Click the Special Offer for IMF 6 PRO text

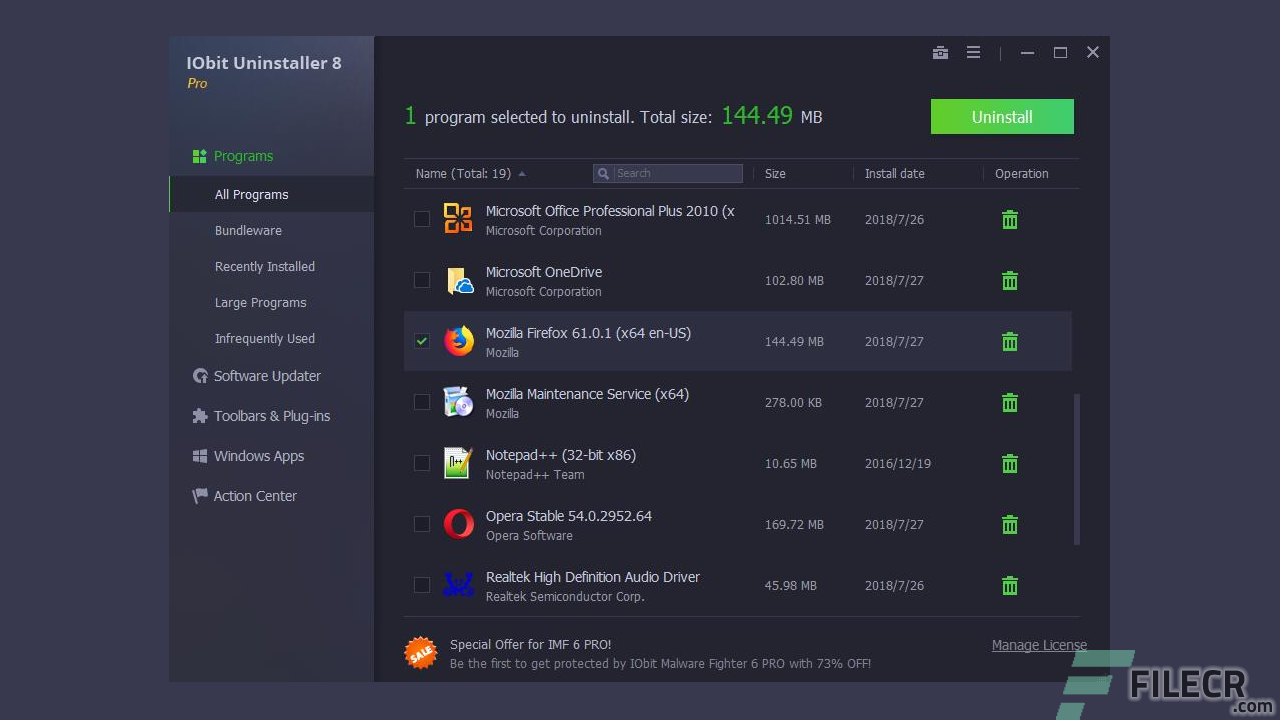tap(530, 645)
